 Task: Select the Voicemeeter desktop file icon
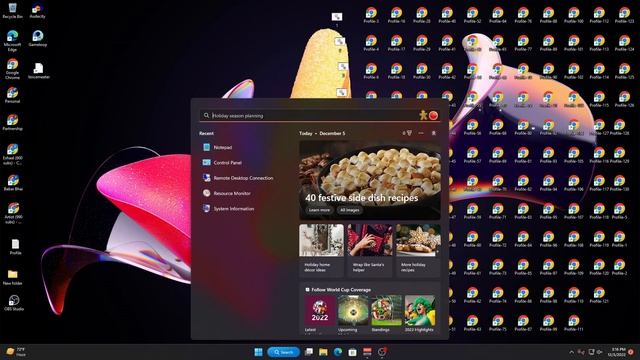39,70
